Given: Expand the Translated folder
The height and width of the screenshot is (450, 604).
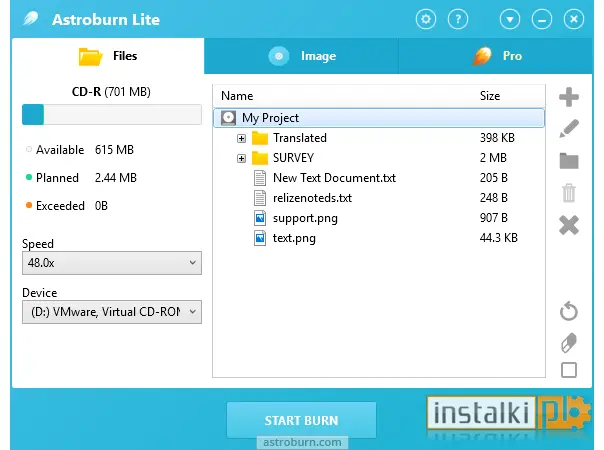Looking at the screenshot, I should pos(242,138).
